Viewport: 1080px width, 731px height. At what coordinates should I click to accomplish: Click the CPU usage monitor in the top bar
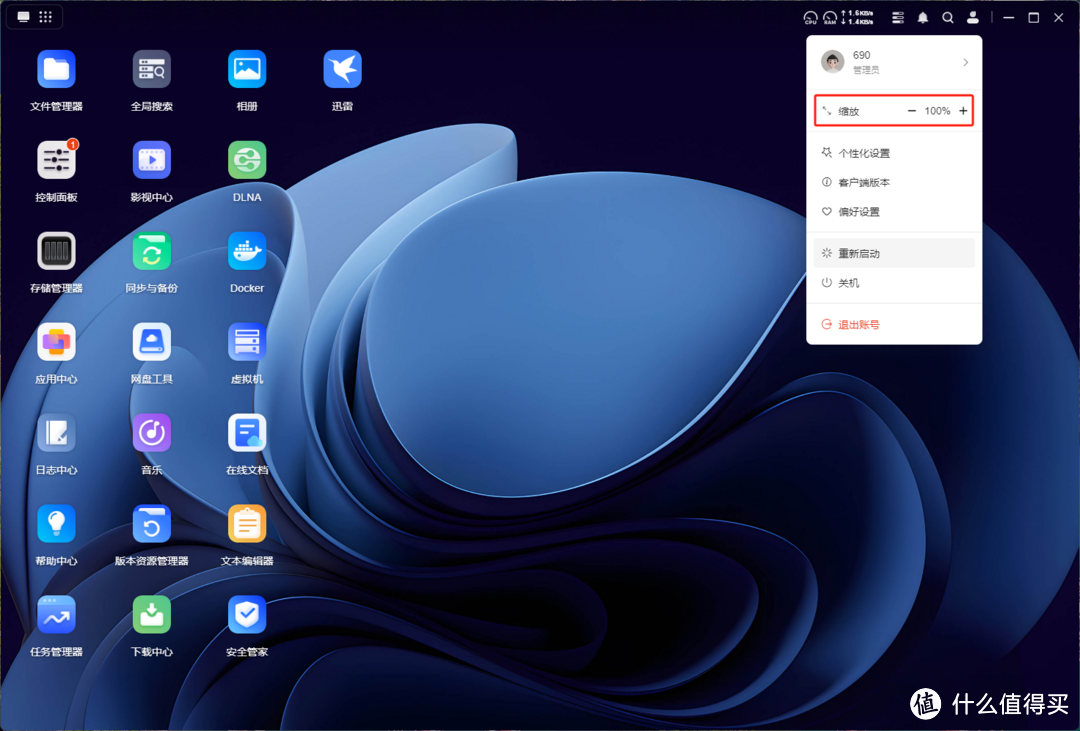click(810, 17)
